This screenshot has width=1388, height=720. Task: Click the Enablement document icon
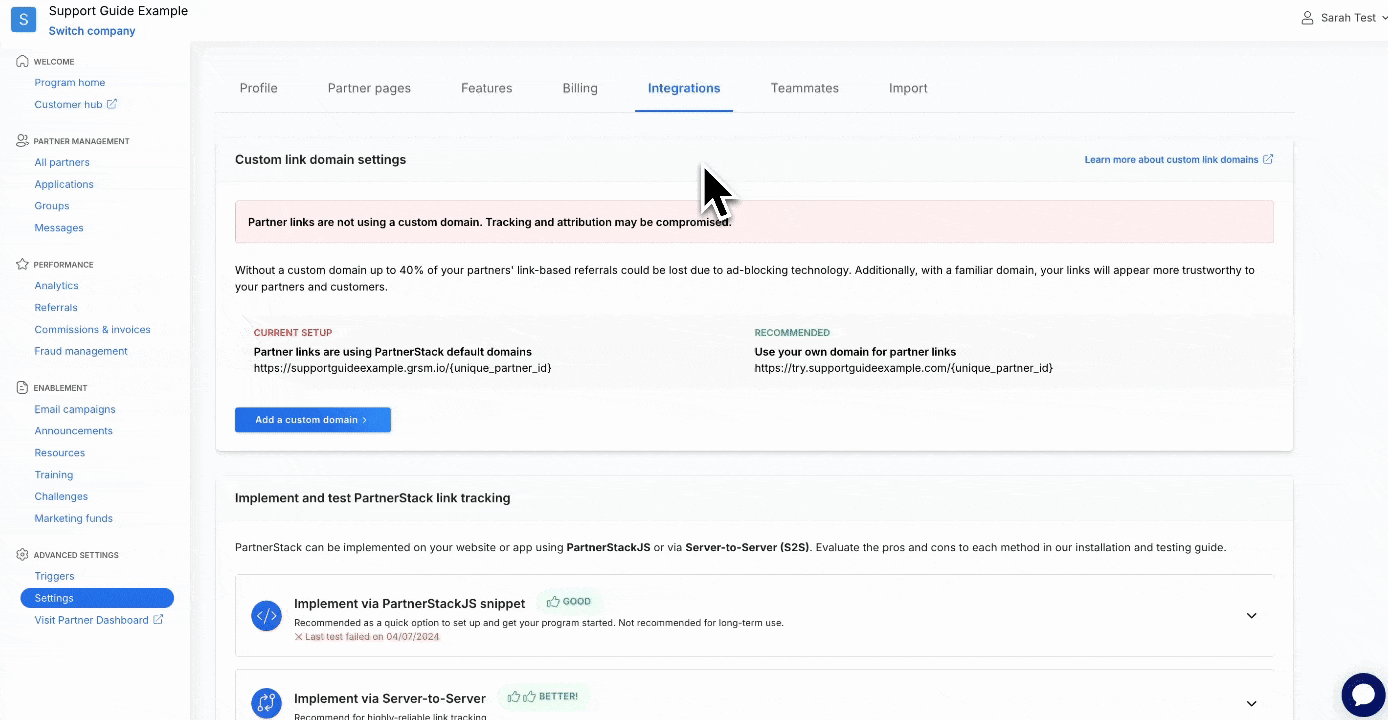(22, 388)
